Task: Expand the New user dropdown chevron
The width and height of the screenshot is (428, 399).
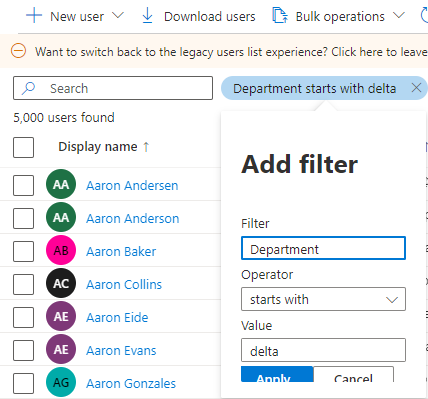Action: point(118,16)
